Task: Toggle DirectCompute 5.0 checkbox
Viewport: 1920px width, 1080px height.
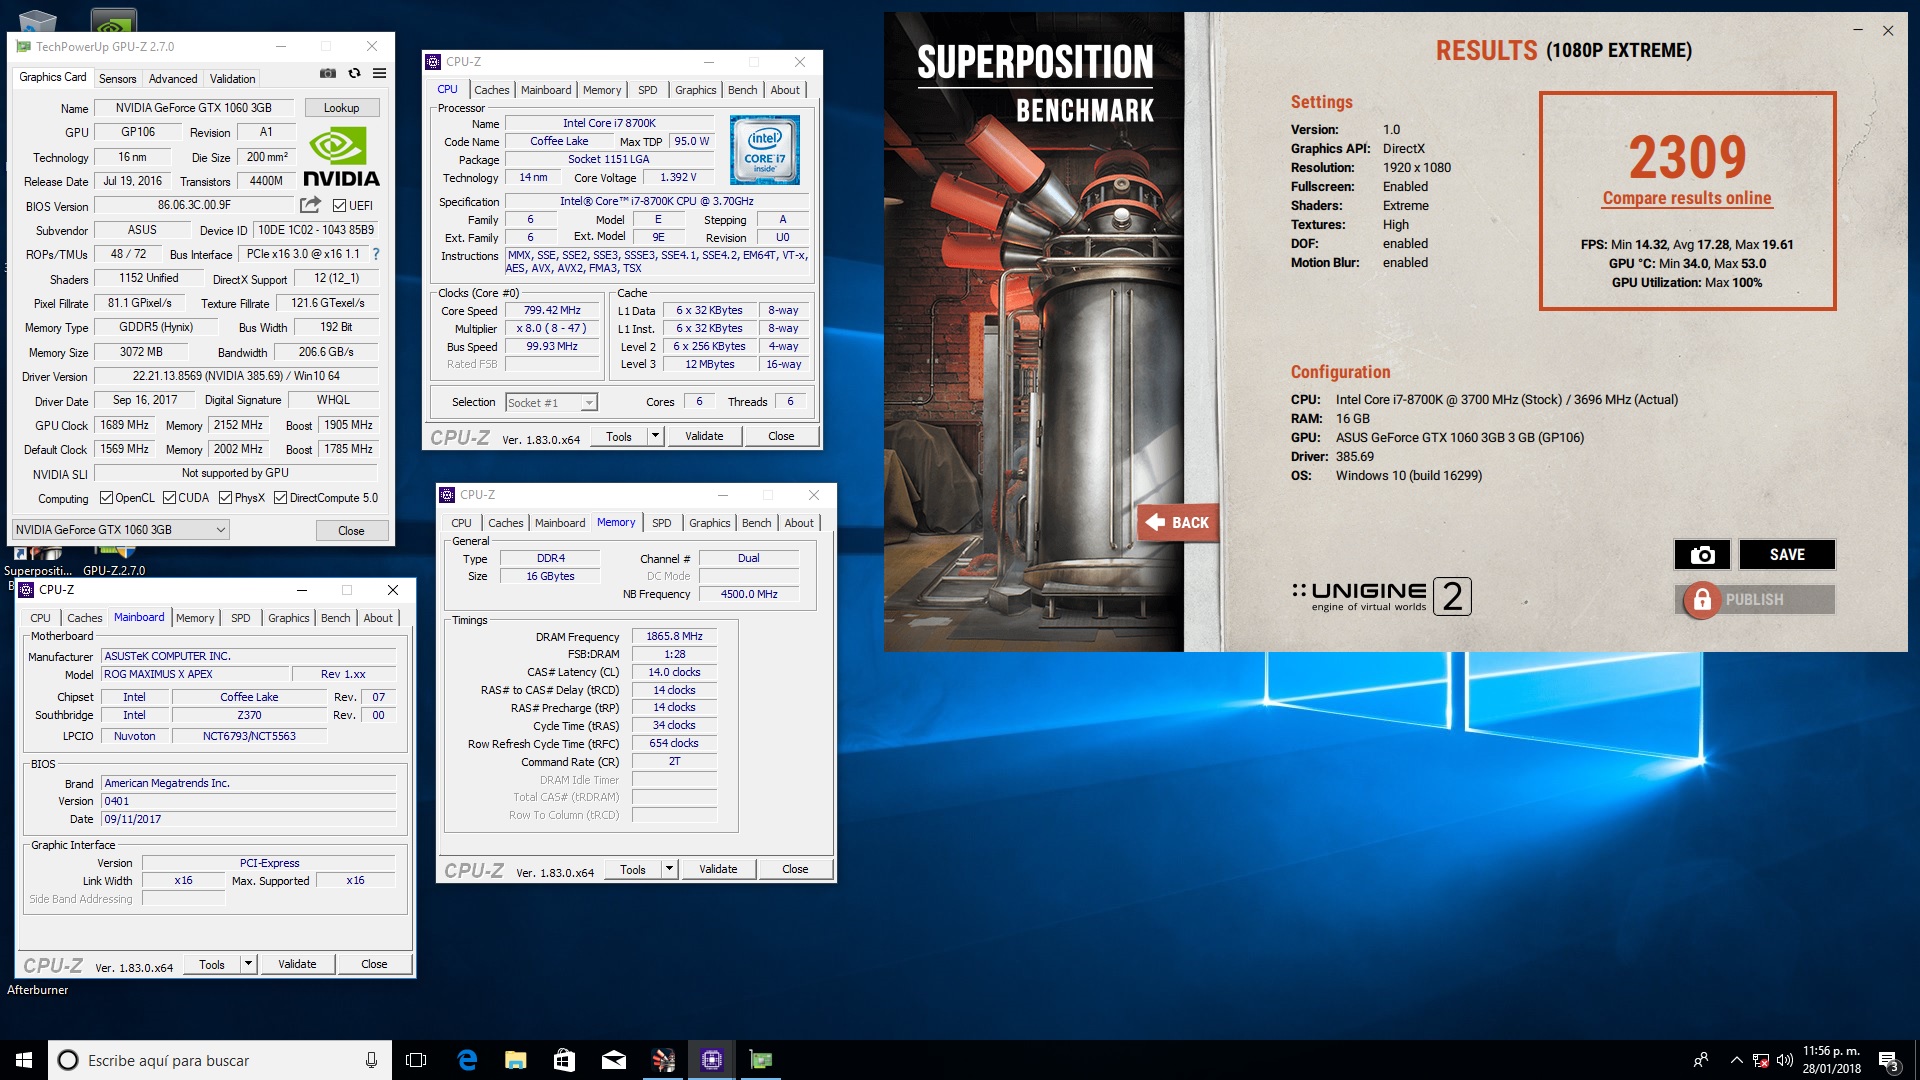Action: coord(280,498)
